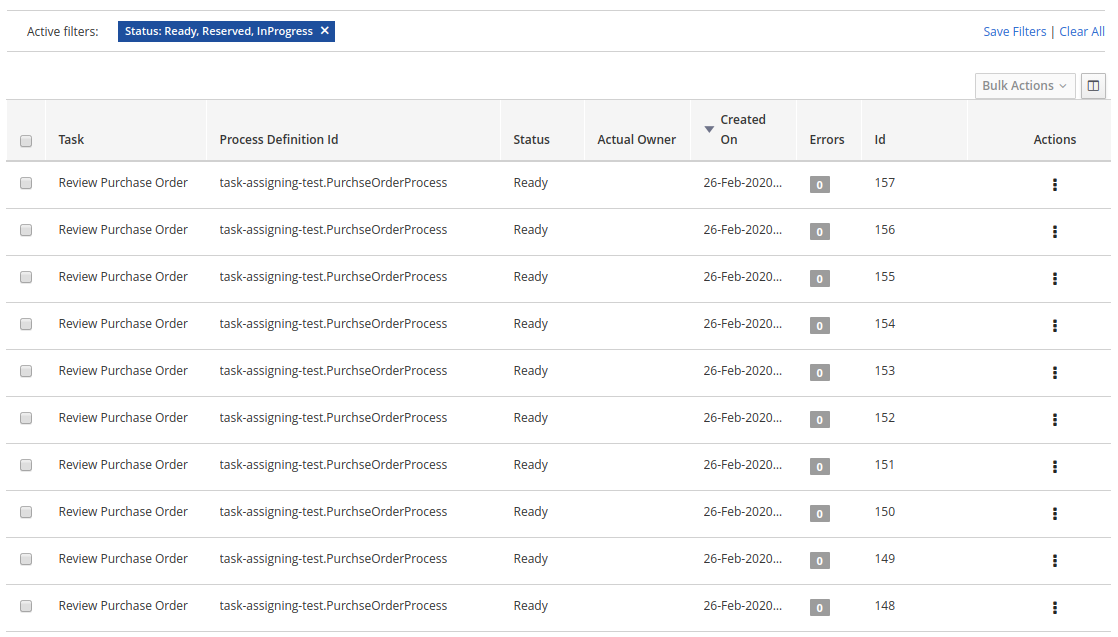Viewport: 1118px width, 637px height.
Task: Open actions kebab menu for task 153
Action: pyautogui.click(x=1054, y=373)
